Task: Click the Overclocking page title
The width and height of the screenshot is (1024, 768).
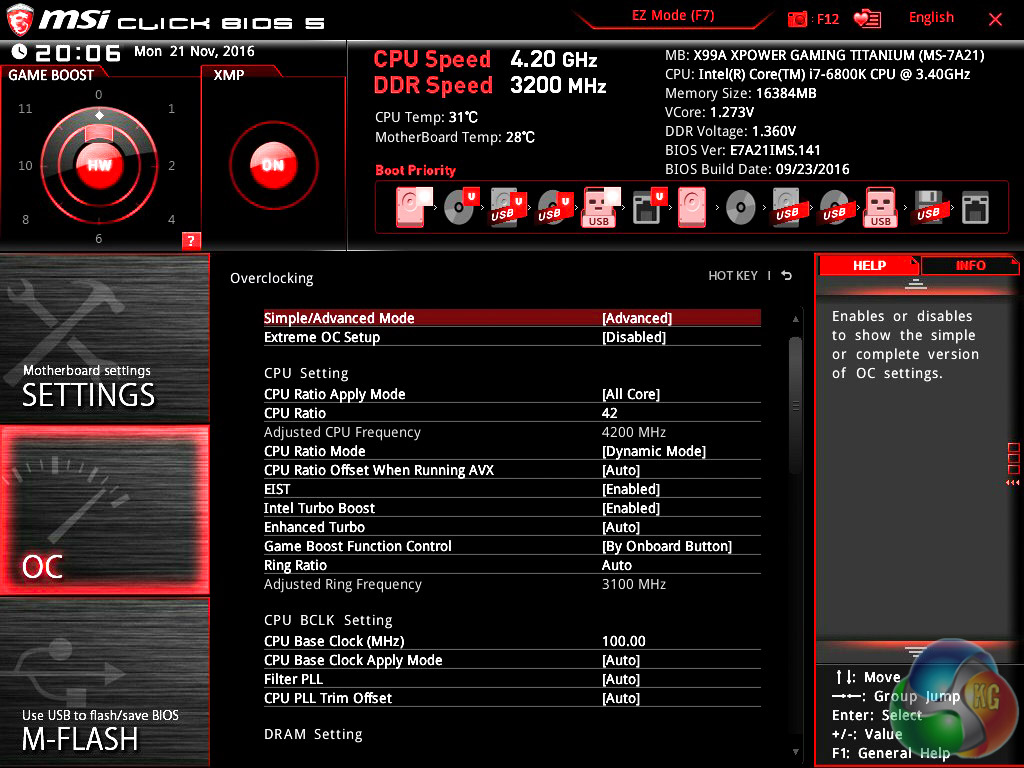Action: coord(272,278)
